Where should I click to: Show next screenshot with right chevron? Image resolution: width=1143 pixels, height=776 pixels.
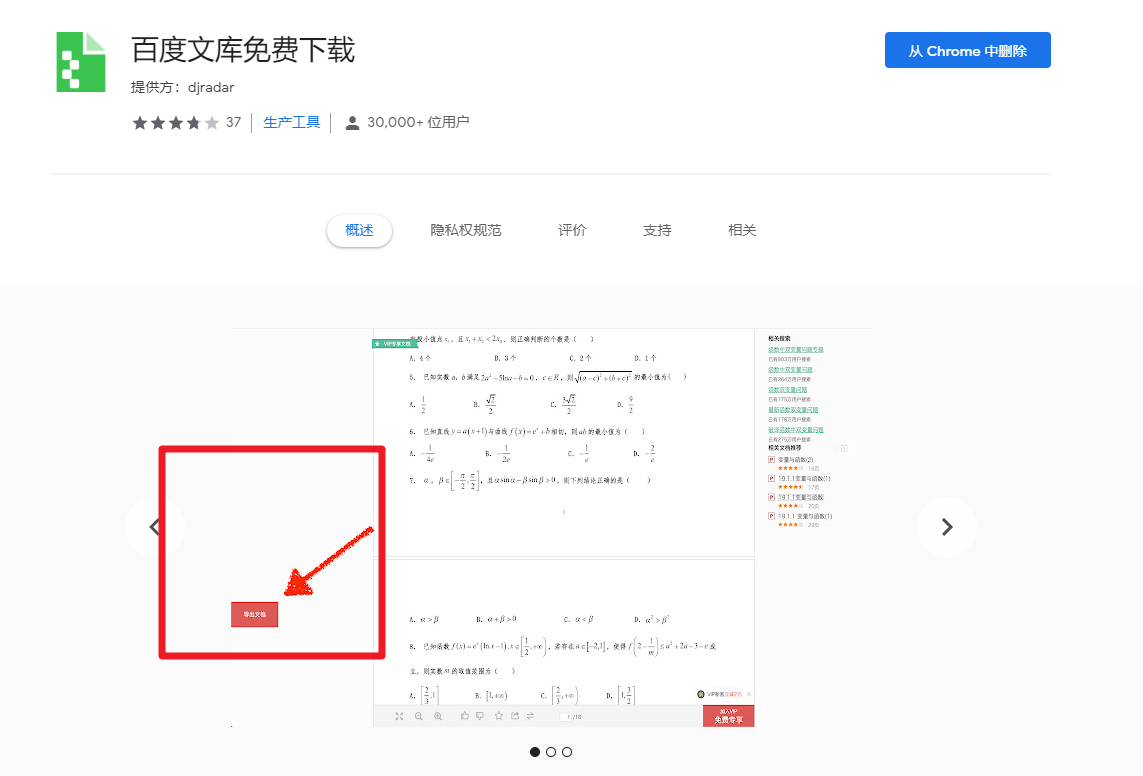[x=946, y=527]
